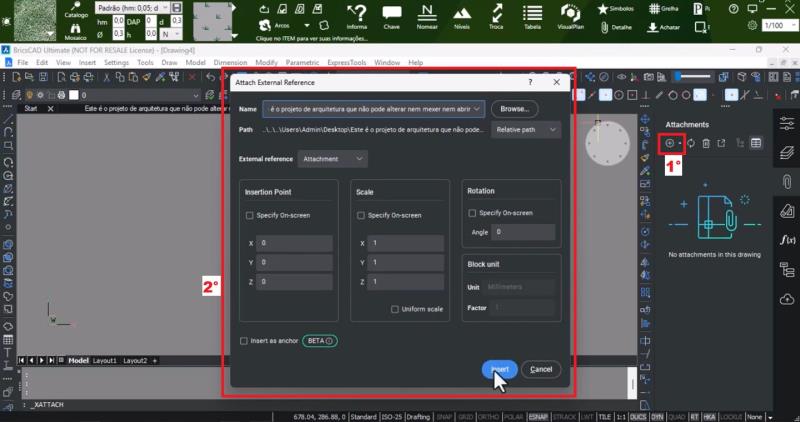Image resolution: width=800 pixels, height=422 pixels.
Task: Enable Specify On-screen under Rotation
Action: point(473,212)
